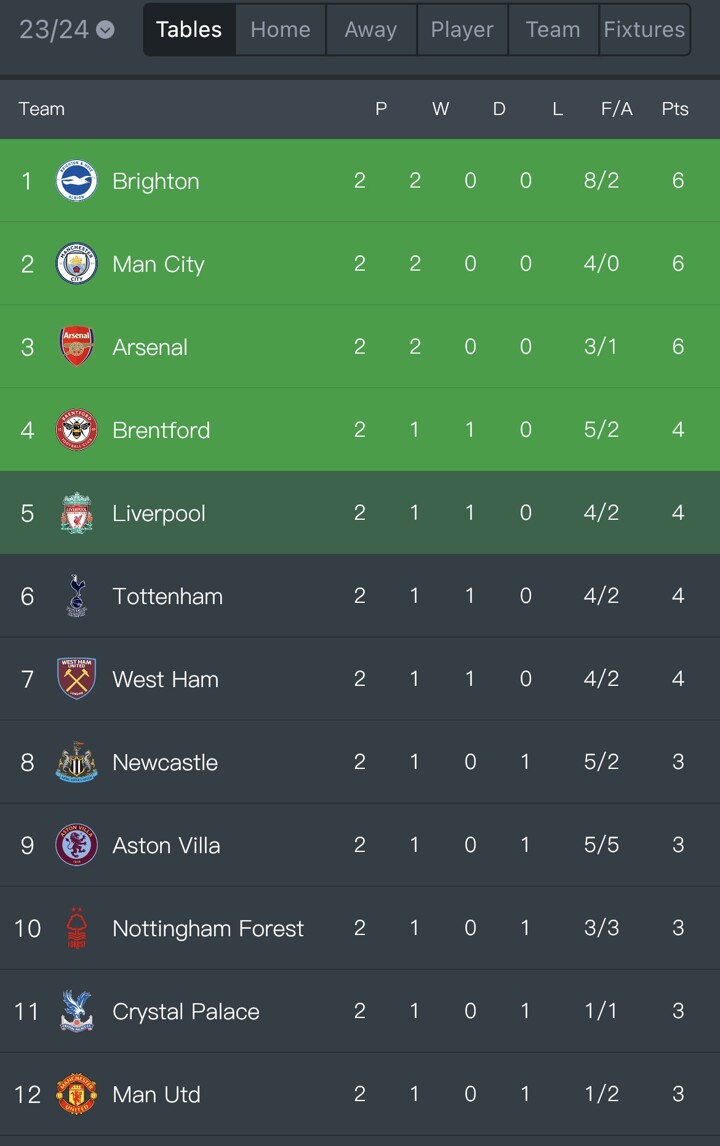Switch to the Away tab

(371, 30)
